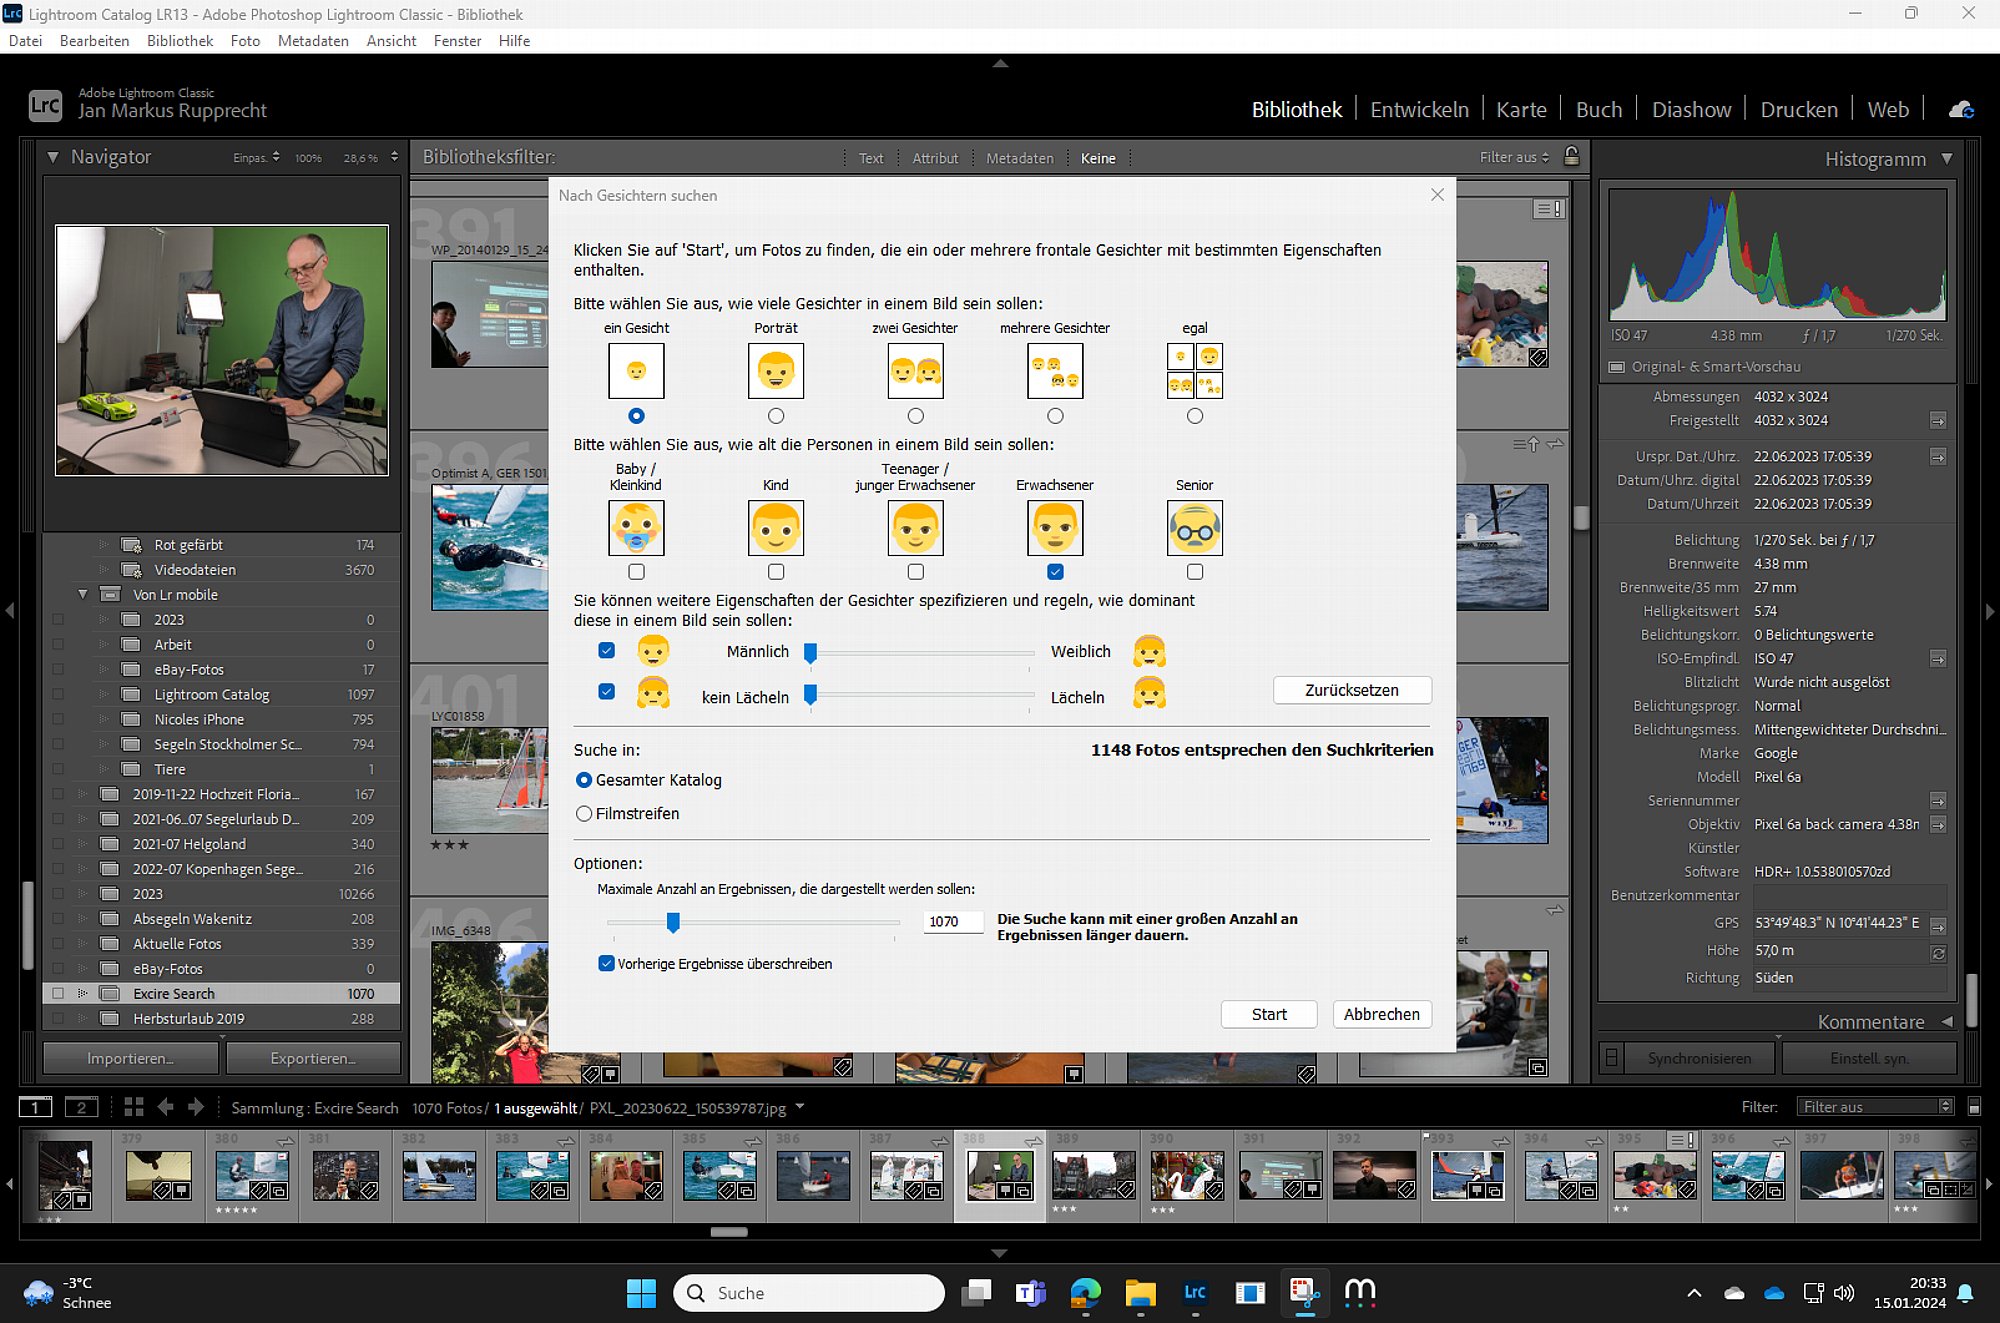
Task: Open Microsoft Teams from the taskbar
Action: point(1030,1293)
